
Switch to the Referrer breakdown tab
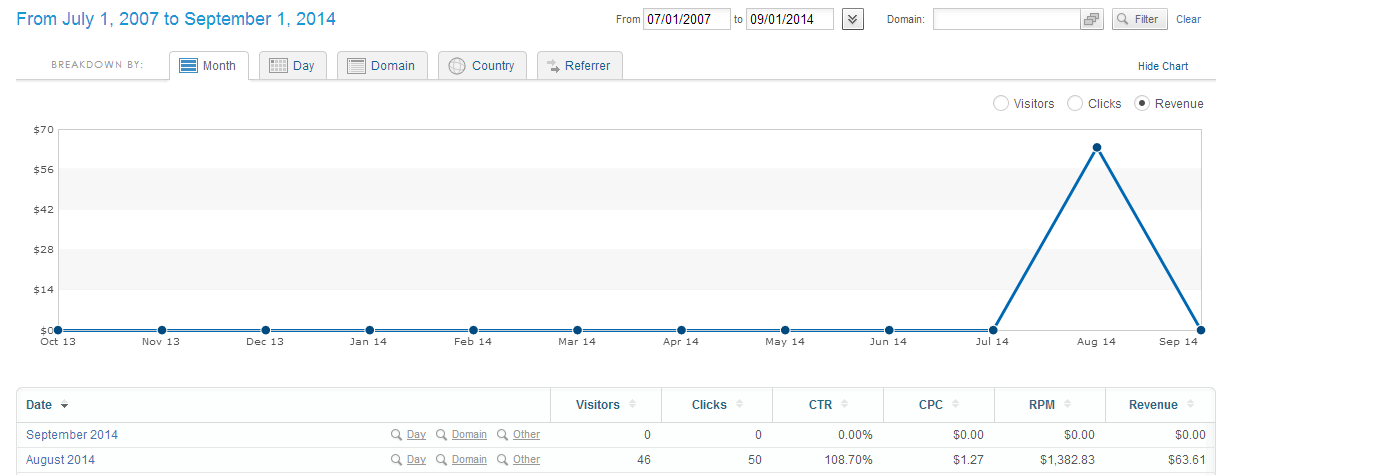coord(580,66)
